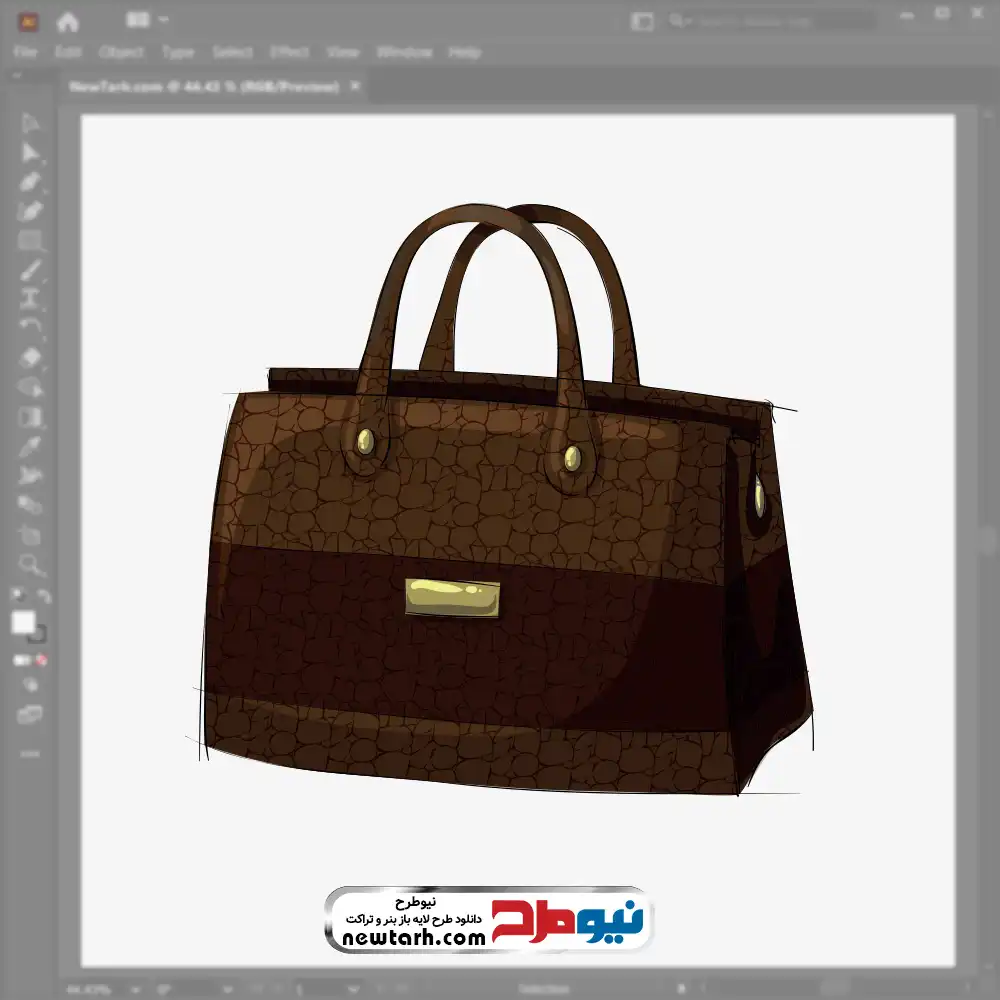
Task: Select the Direct Selection tool
Action: tap(30, 153)
